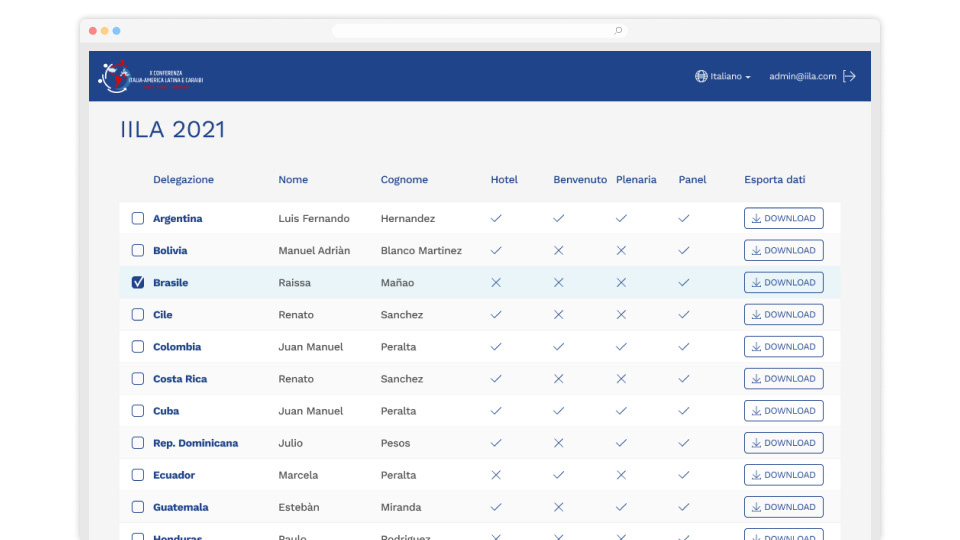Check the Costa Rica row checkbox
960x540 pixels.
click(138, 379)
